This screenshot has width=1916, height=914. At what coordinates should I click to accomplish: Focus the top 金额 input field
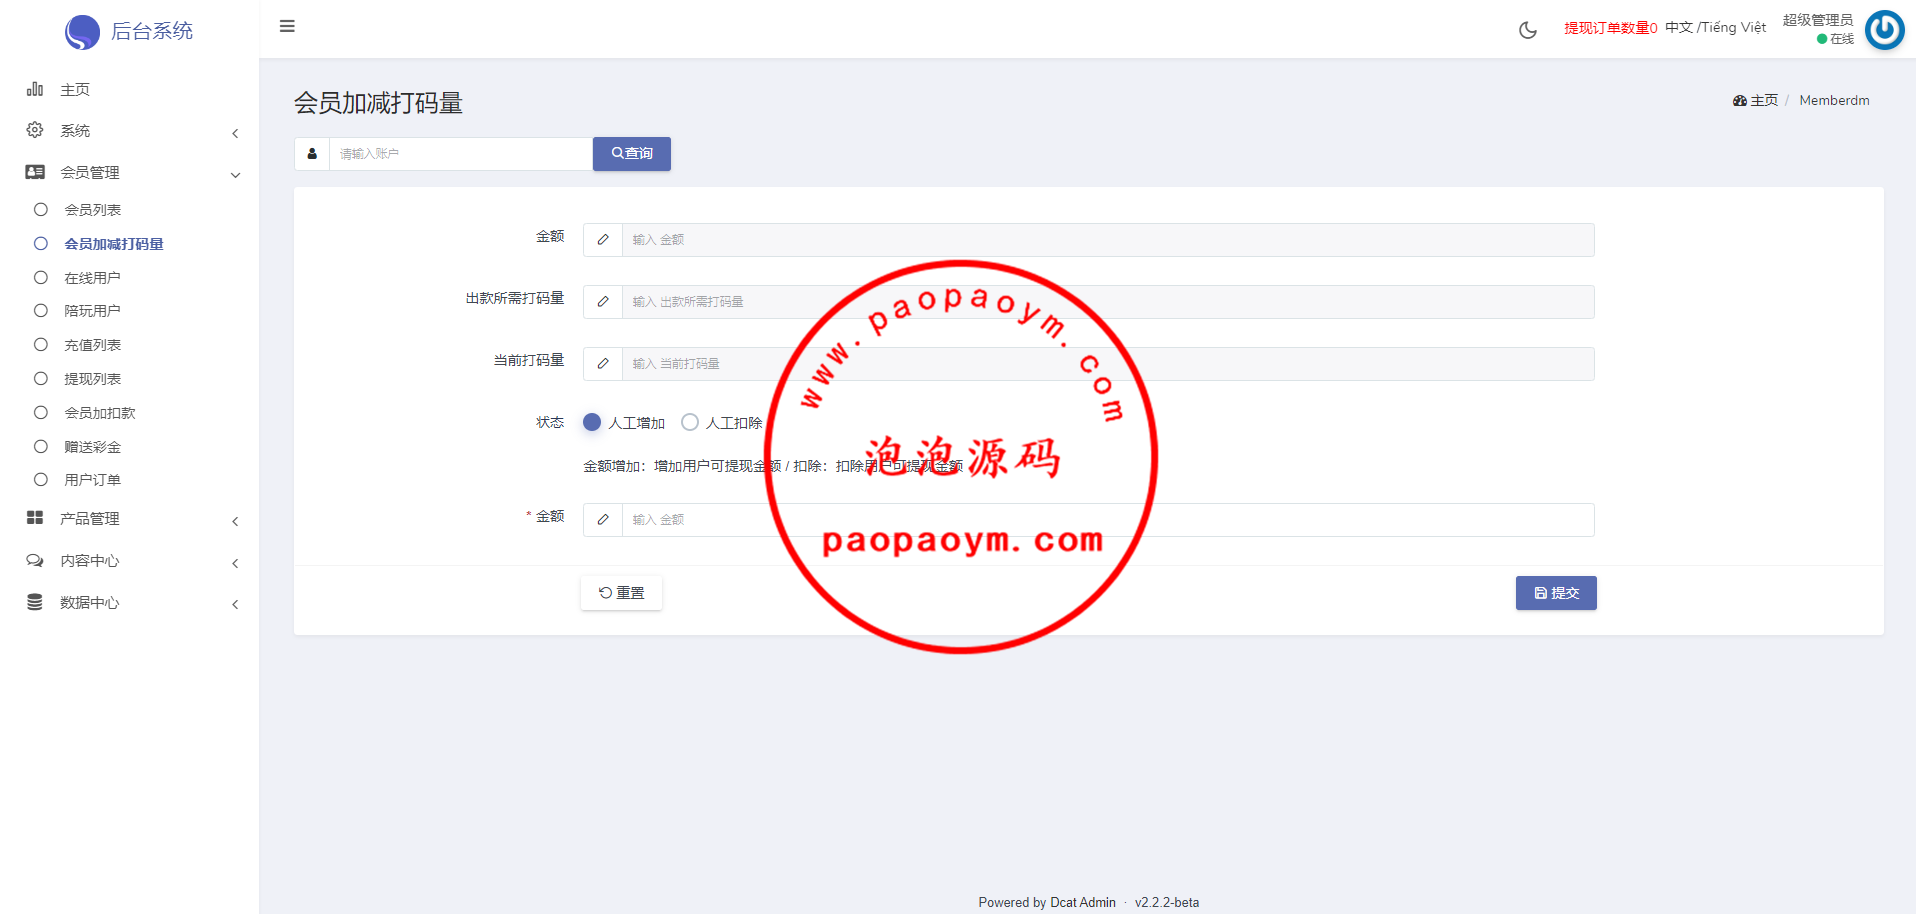(x=1108, y=240)
